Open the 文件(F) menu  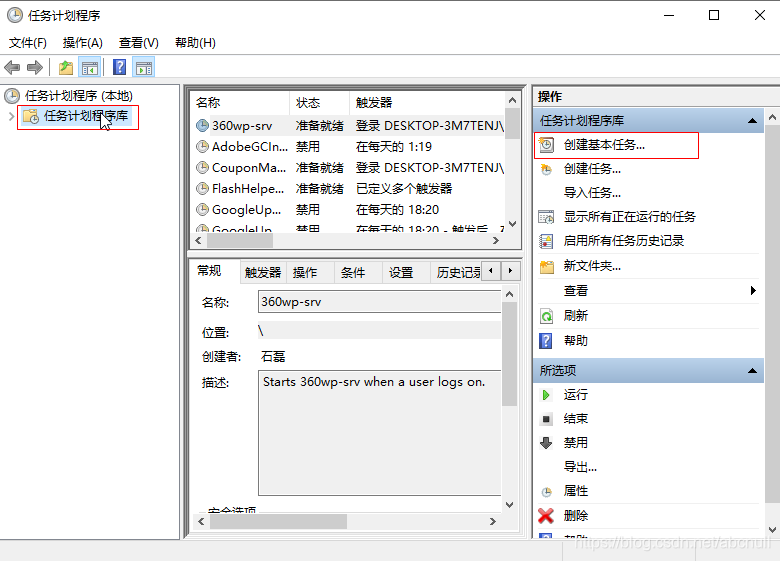coord(28,43)
